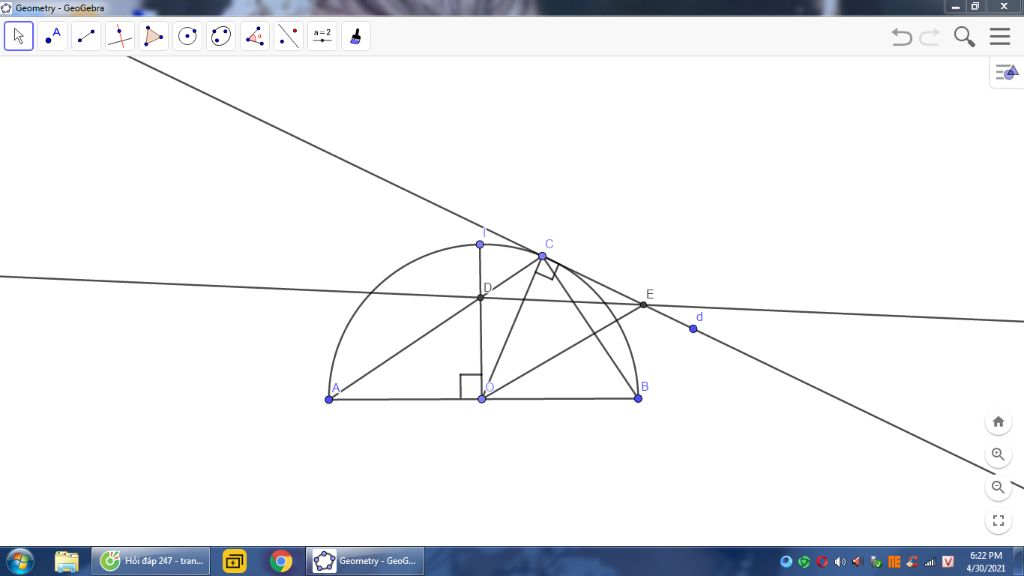Click the Opera tray icon
Screen dimensions: 1024x576
(x=822, y=562)
